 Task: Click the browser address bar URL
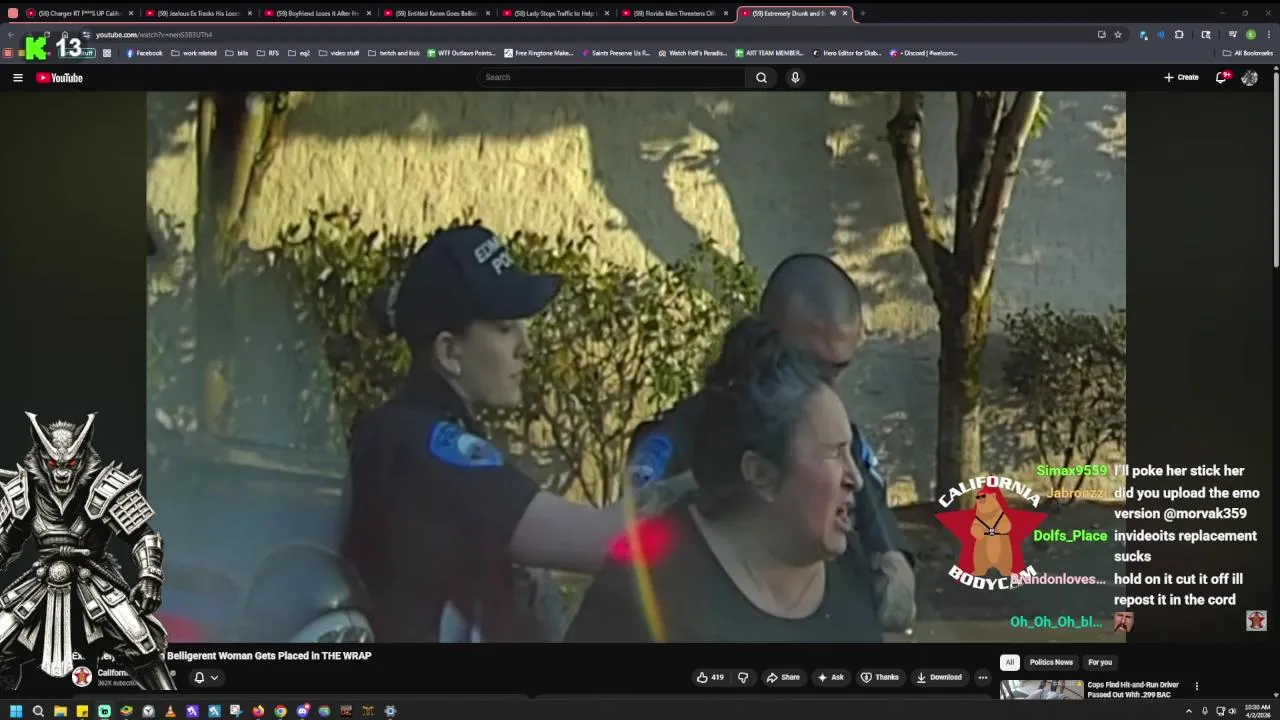click(154, 35)
